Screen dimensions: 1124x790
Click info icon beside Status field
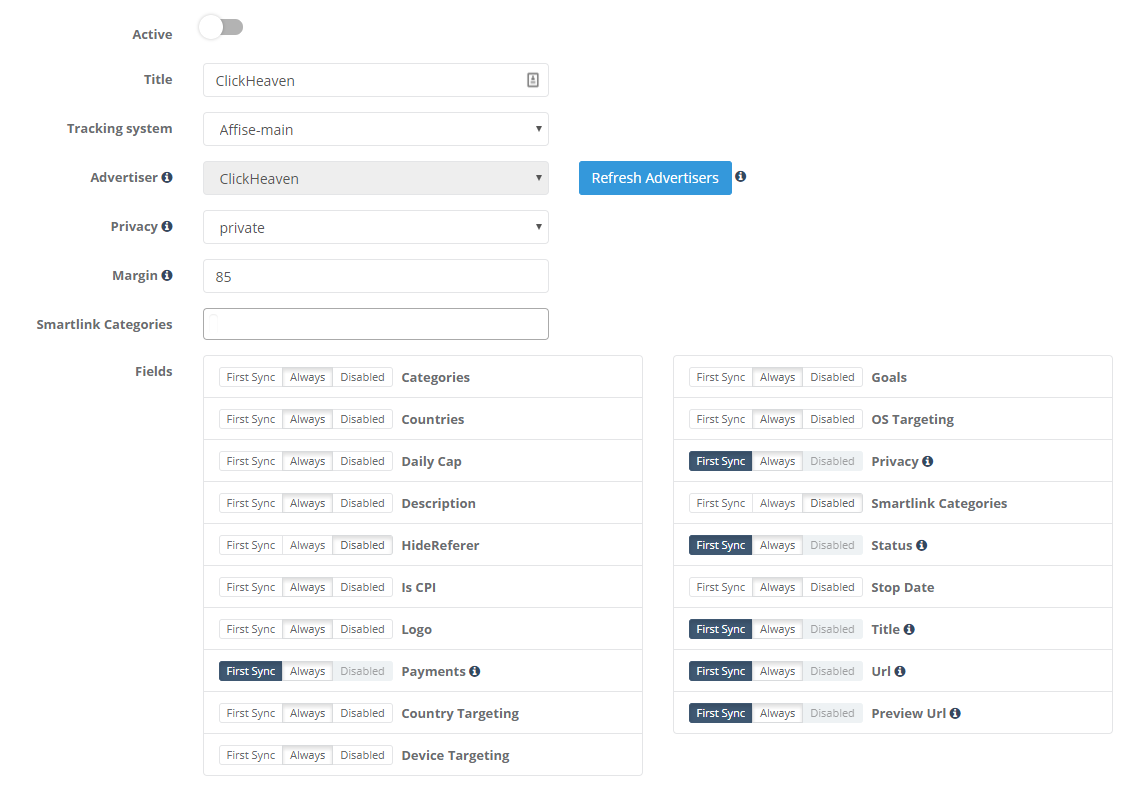coord(921,545)
